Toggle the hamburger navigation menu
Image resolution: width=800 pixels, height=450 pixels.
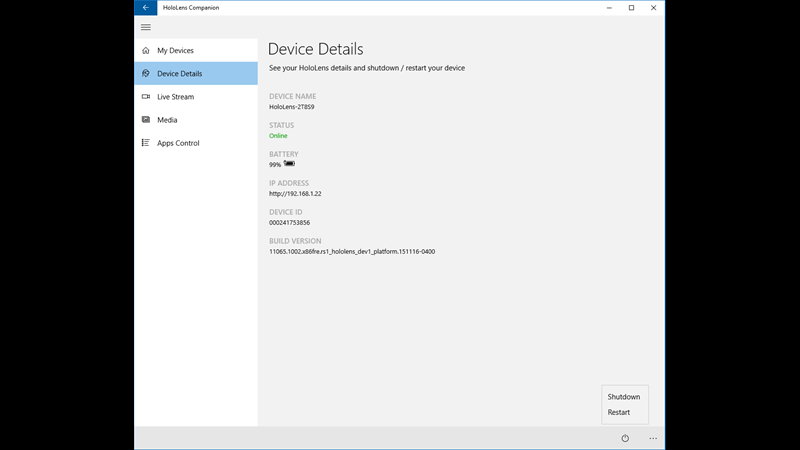point(146,27)
